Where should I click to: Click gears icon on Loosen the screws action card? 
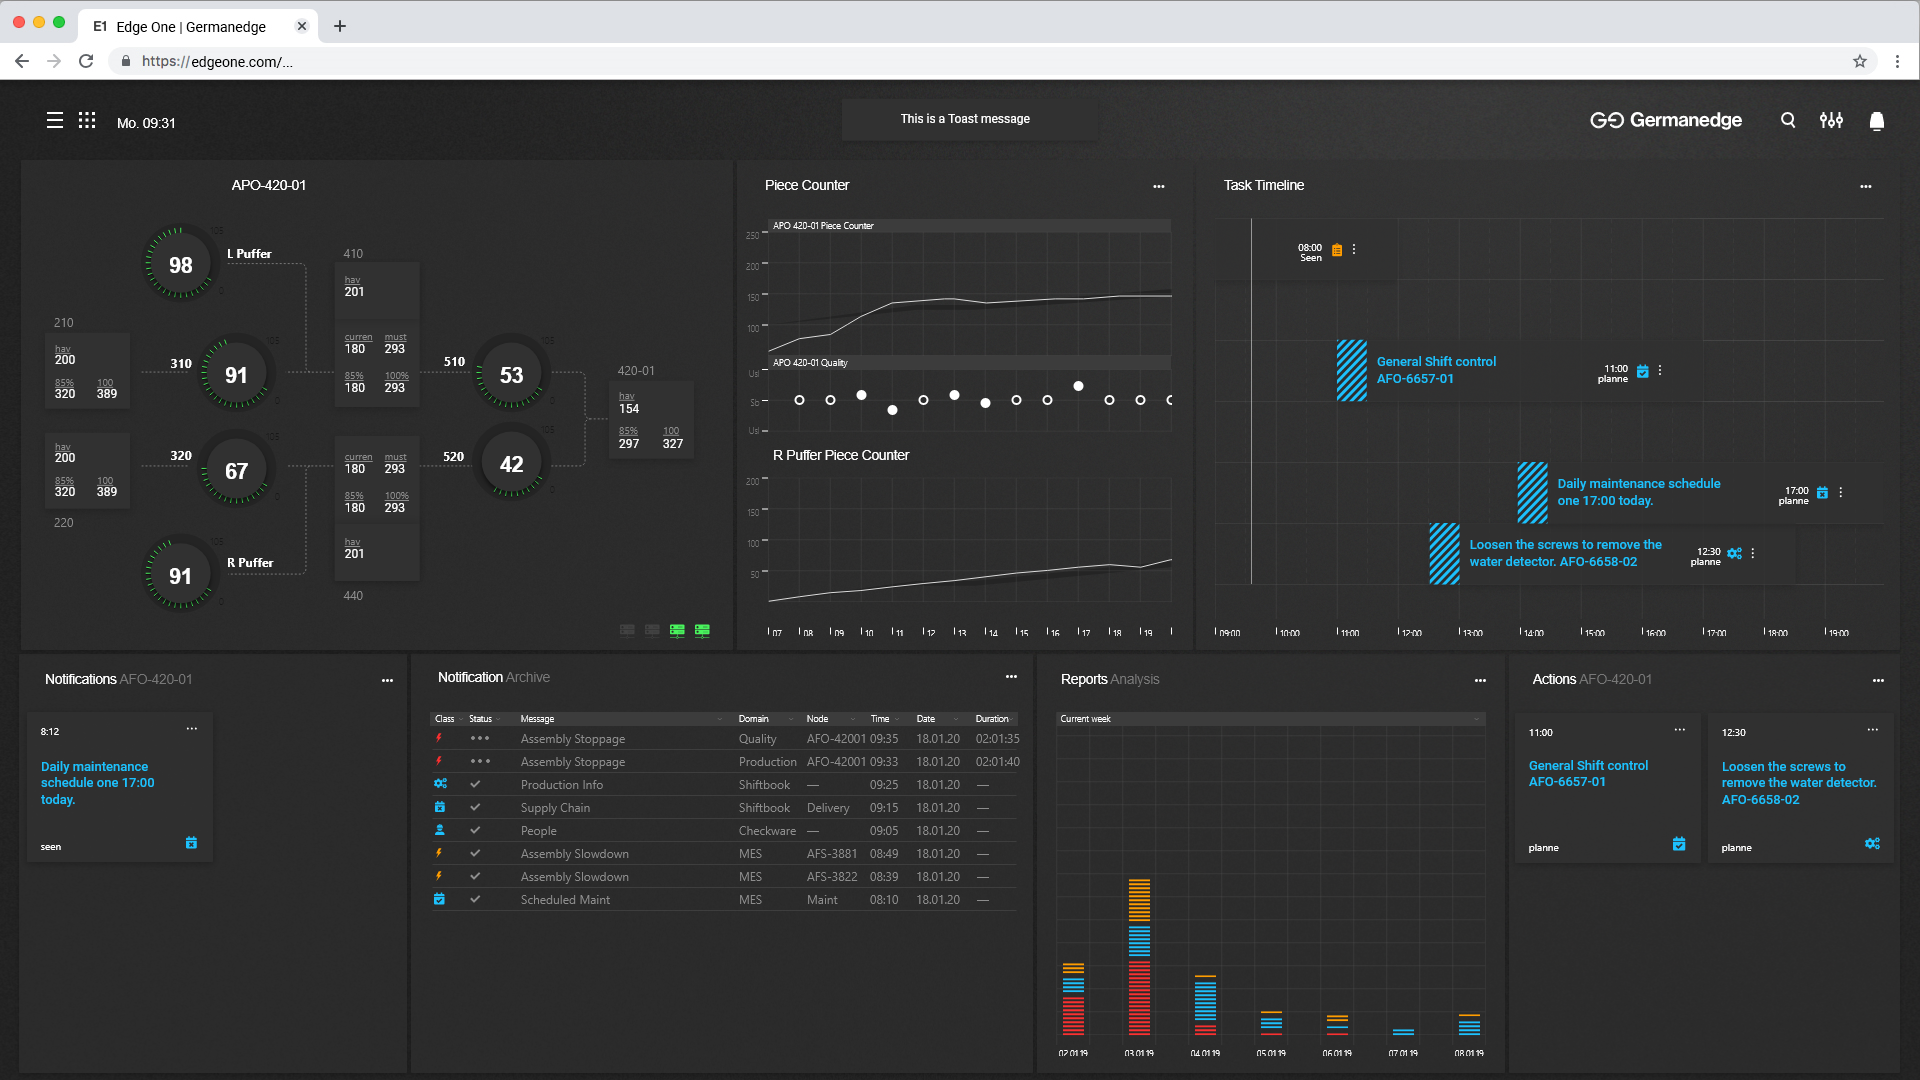tap(1872, 844)
